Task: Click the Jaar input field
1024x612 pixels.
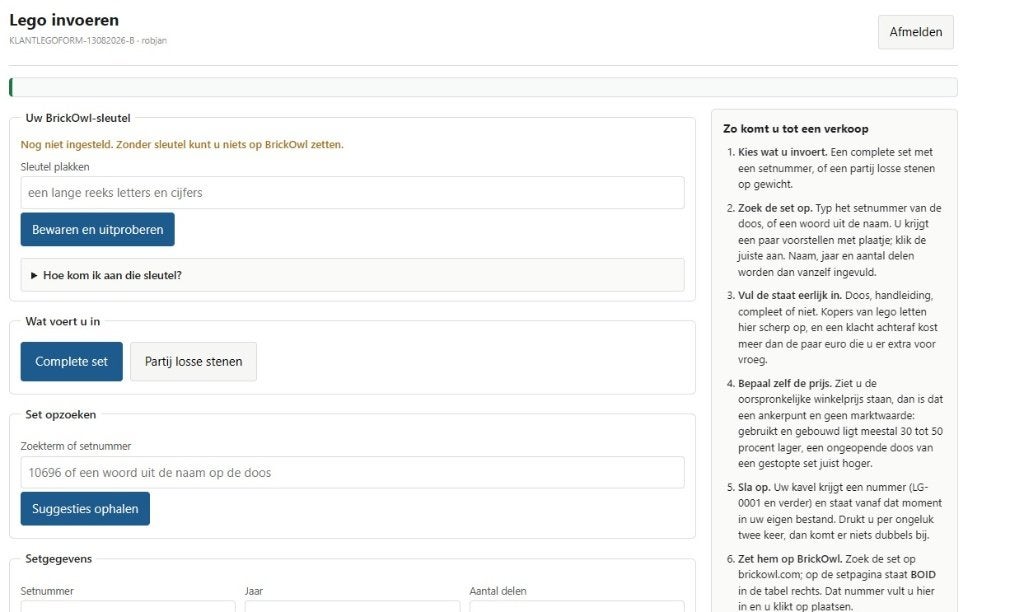Action: pos(352,606)
